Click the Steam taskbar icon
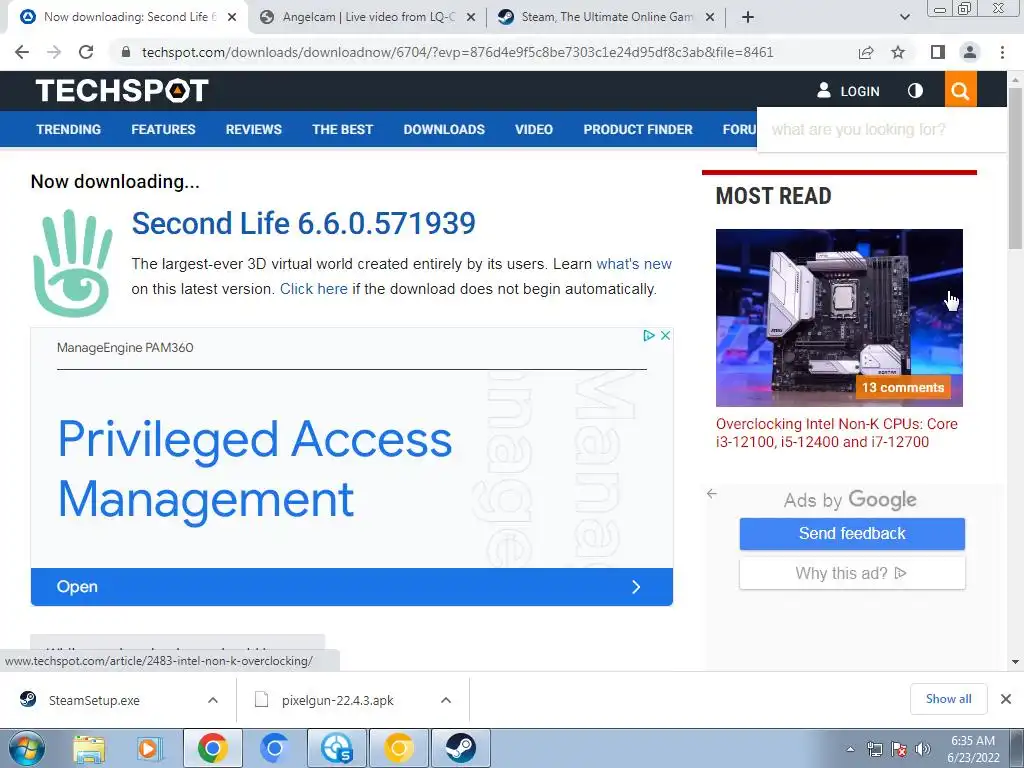Viewport: 1024px width, 768px height. coord(460,748)
